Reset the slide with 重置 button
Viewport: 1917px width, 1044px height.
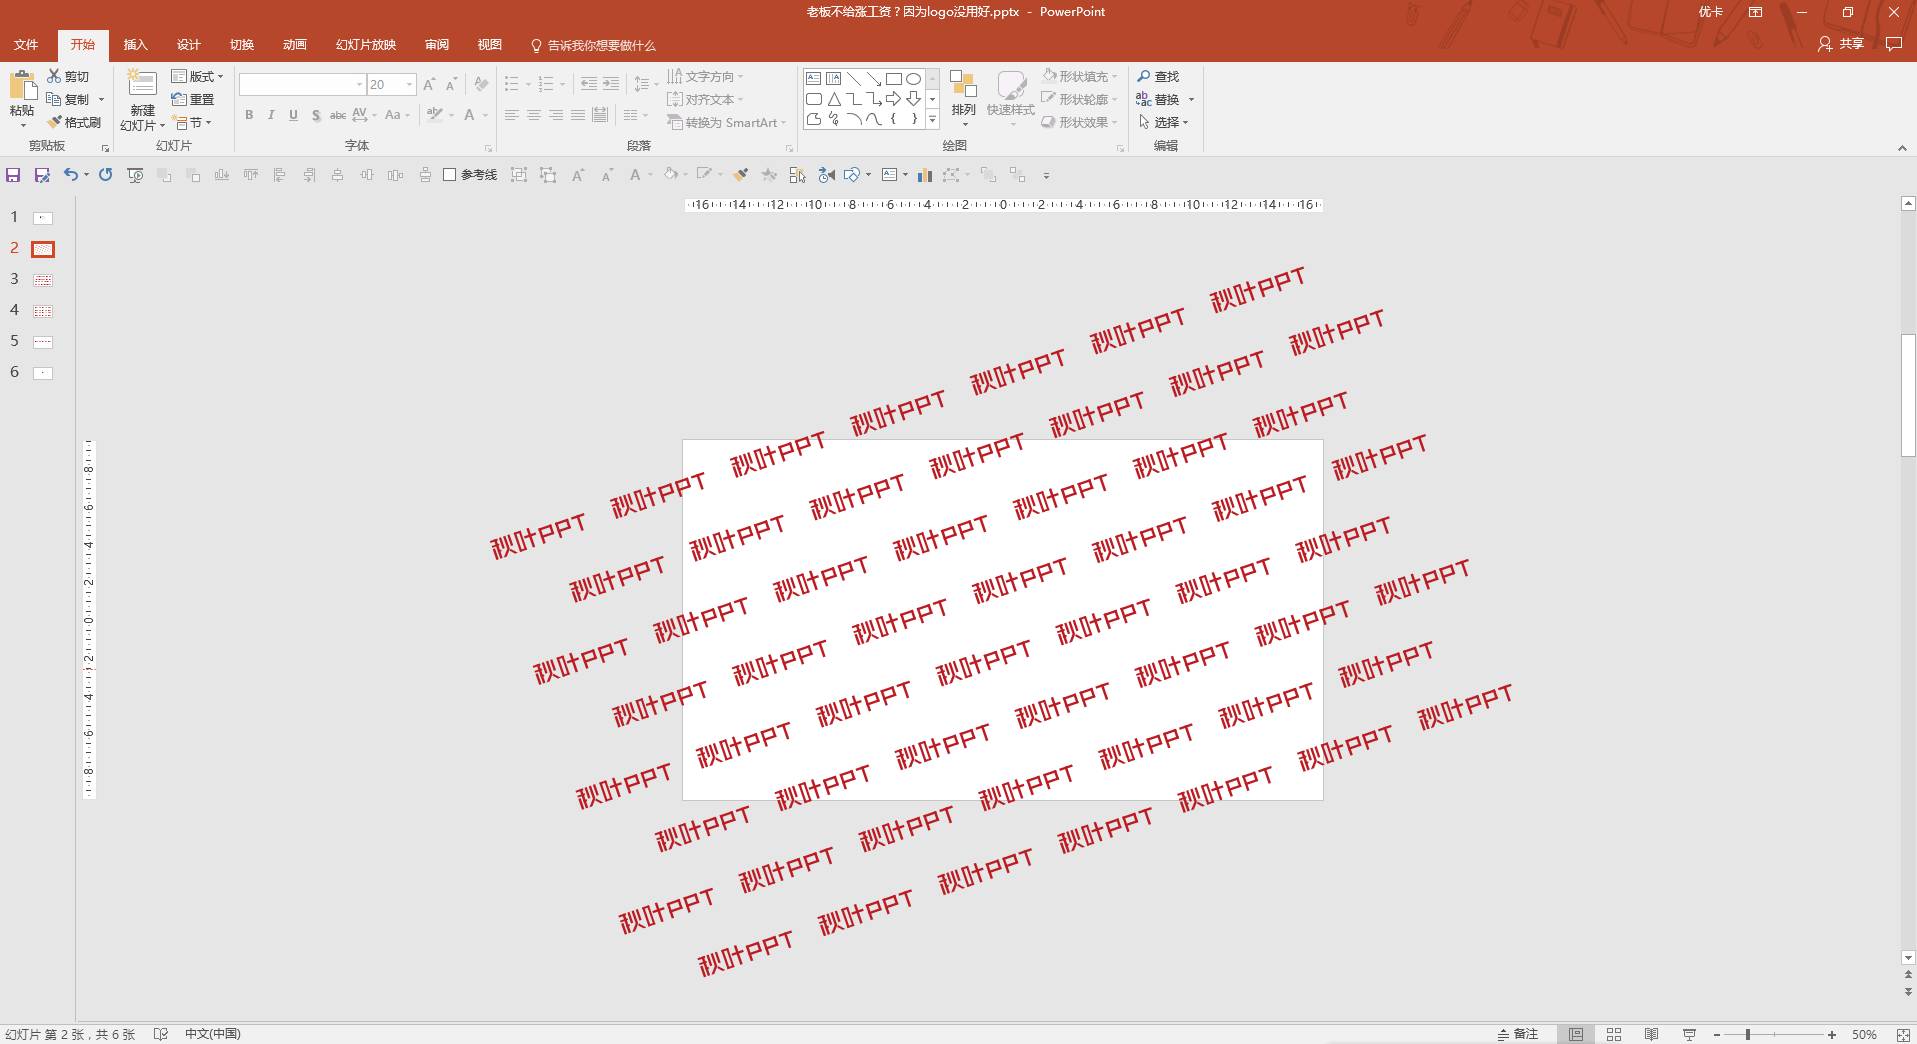point(193,99)
